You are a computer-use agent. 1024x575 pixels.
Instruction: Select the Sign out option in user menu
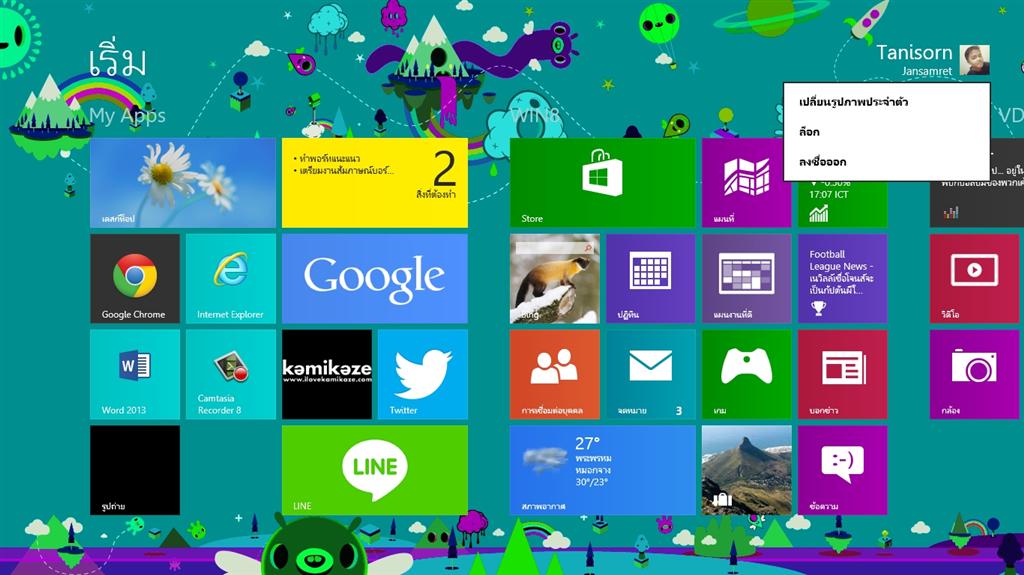[x=886, y=162]
